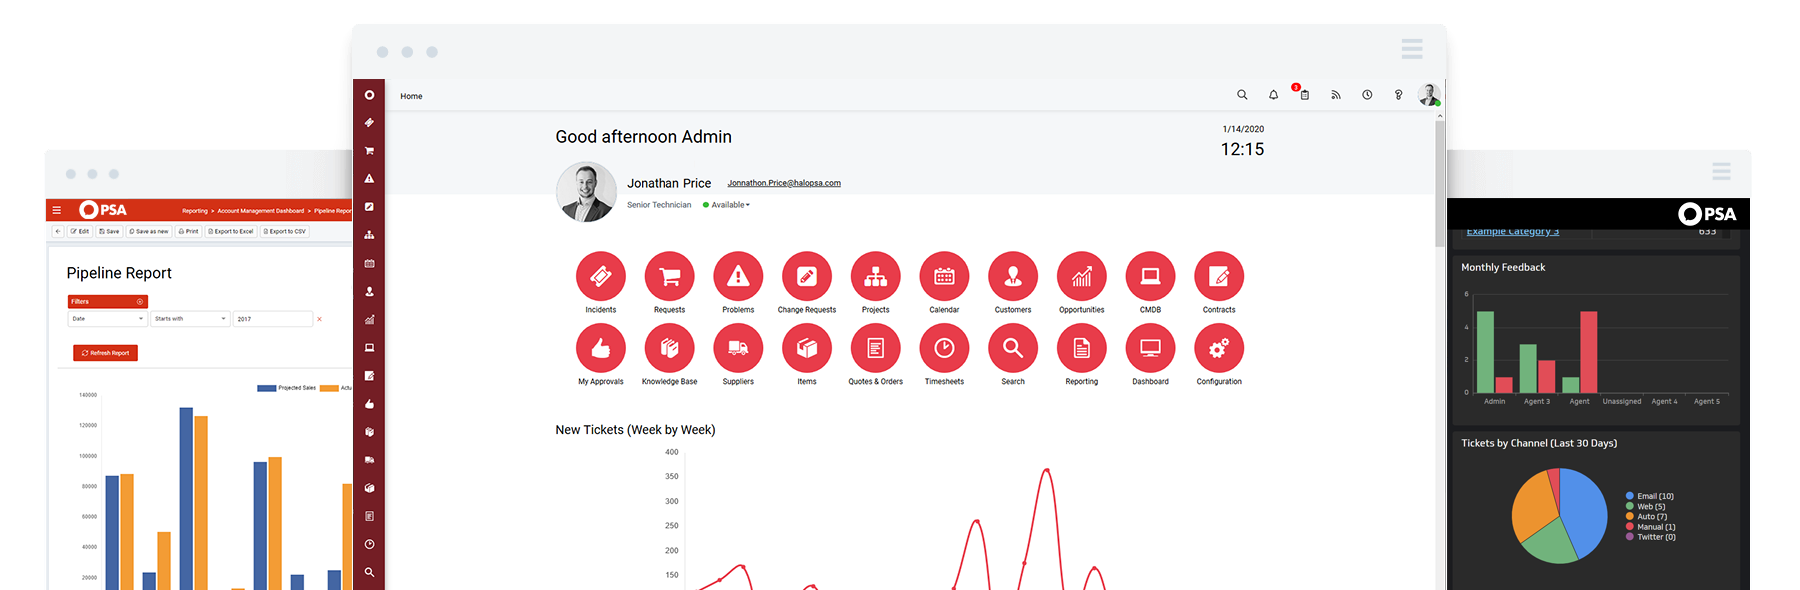Viewport: 1800px width, 590px height.
Task: Click the Refresh Report button
Action: pos(105,353)
